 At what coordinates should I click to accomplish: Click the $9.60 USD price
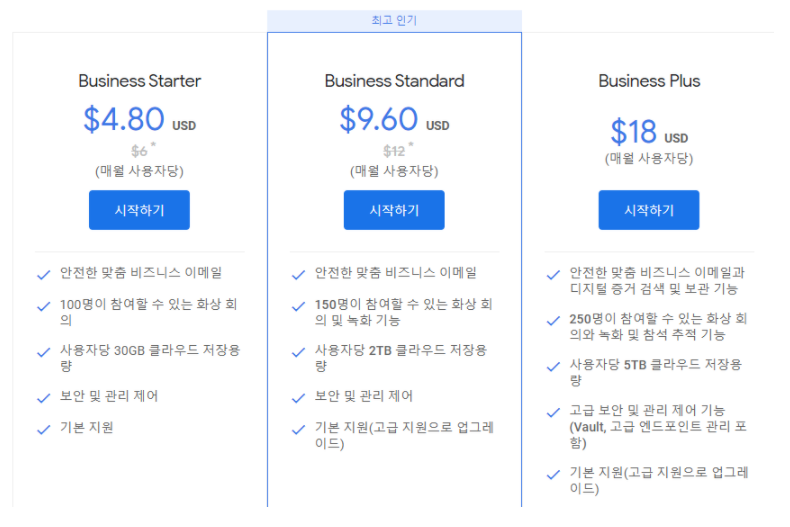point(394,119)
